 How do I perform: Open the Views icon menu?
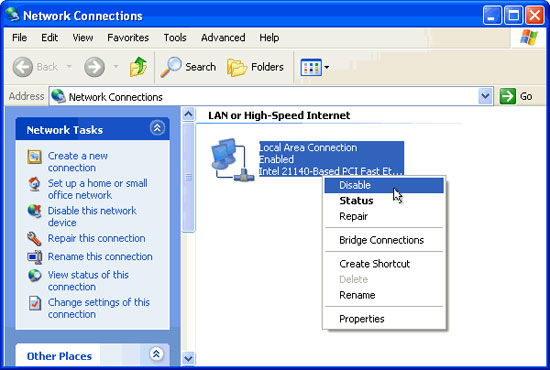click(311, 67)
